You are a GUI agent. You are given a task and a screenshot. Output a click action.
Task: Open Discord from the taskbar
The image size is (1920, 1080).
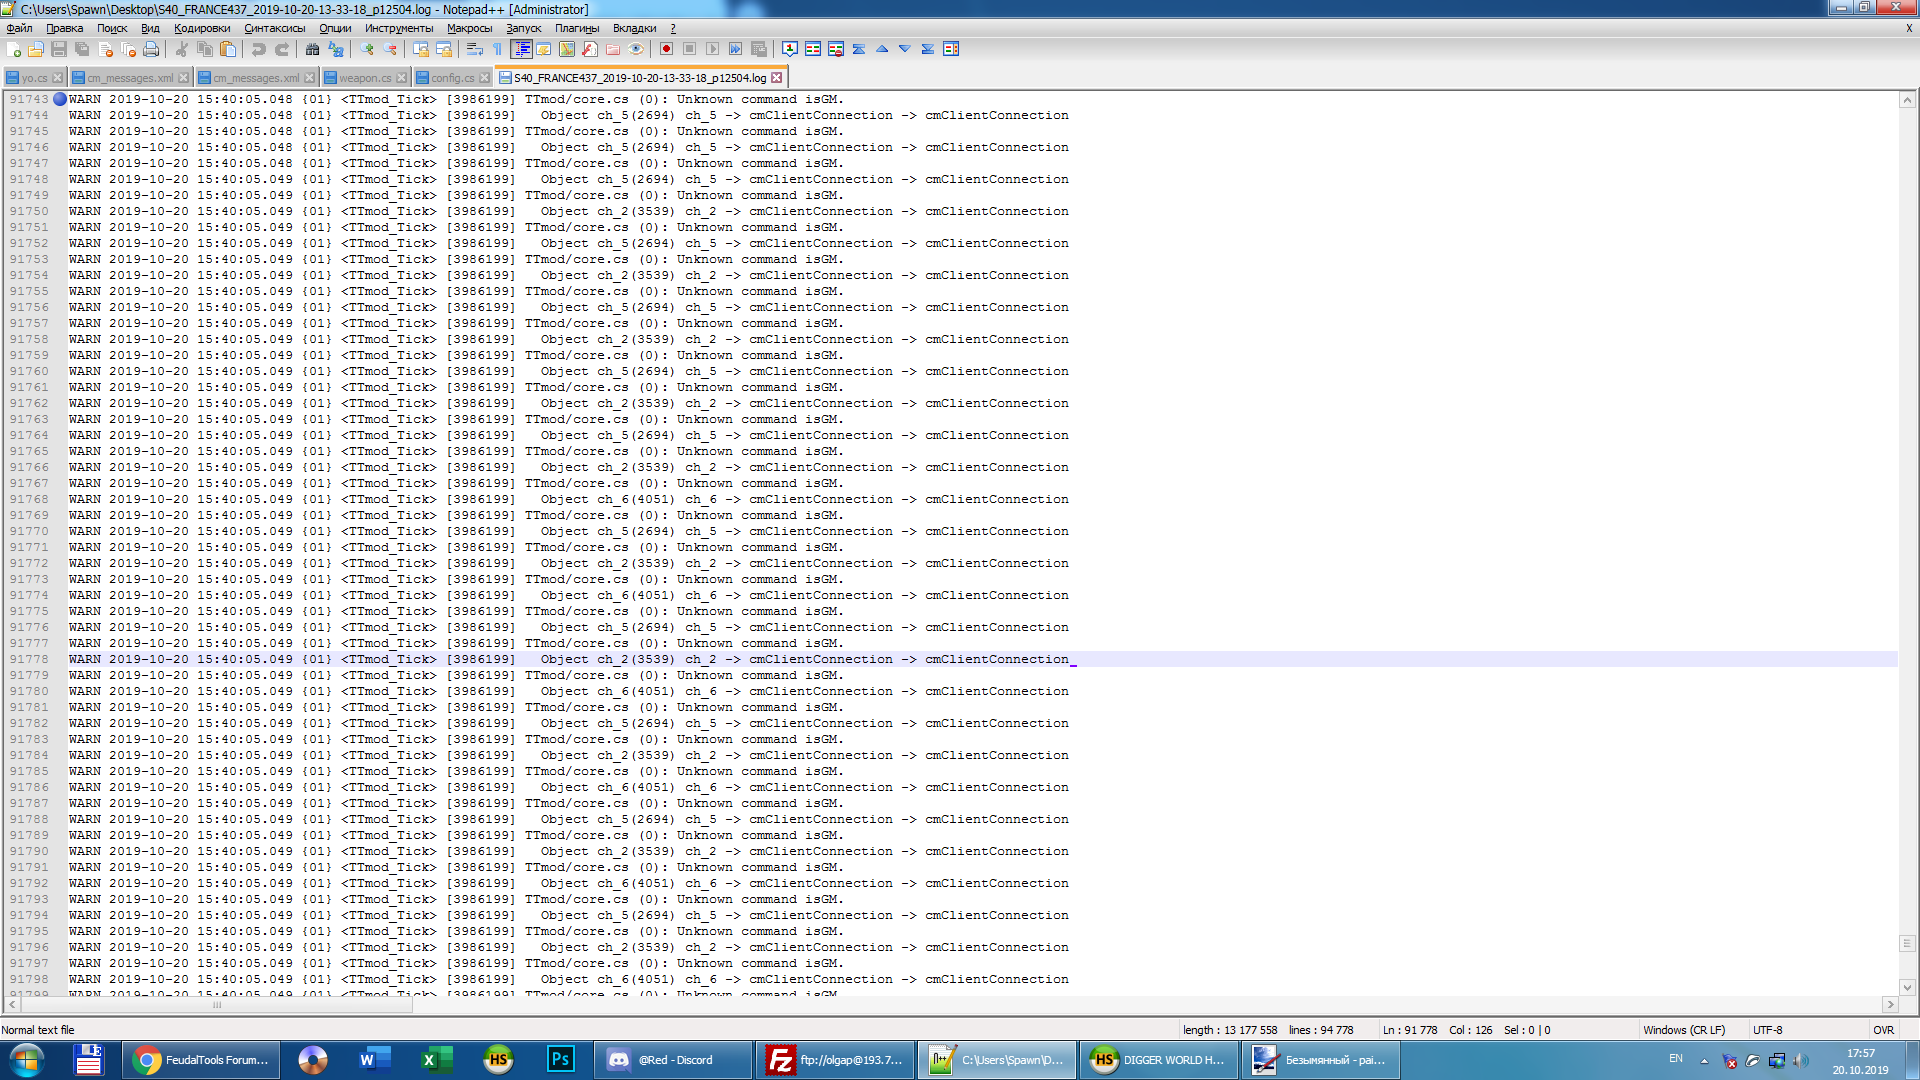(x=674, y=1060)
